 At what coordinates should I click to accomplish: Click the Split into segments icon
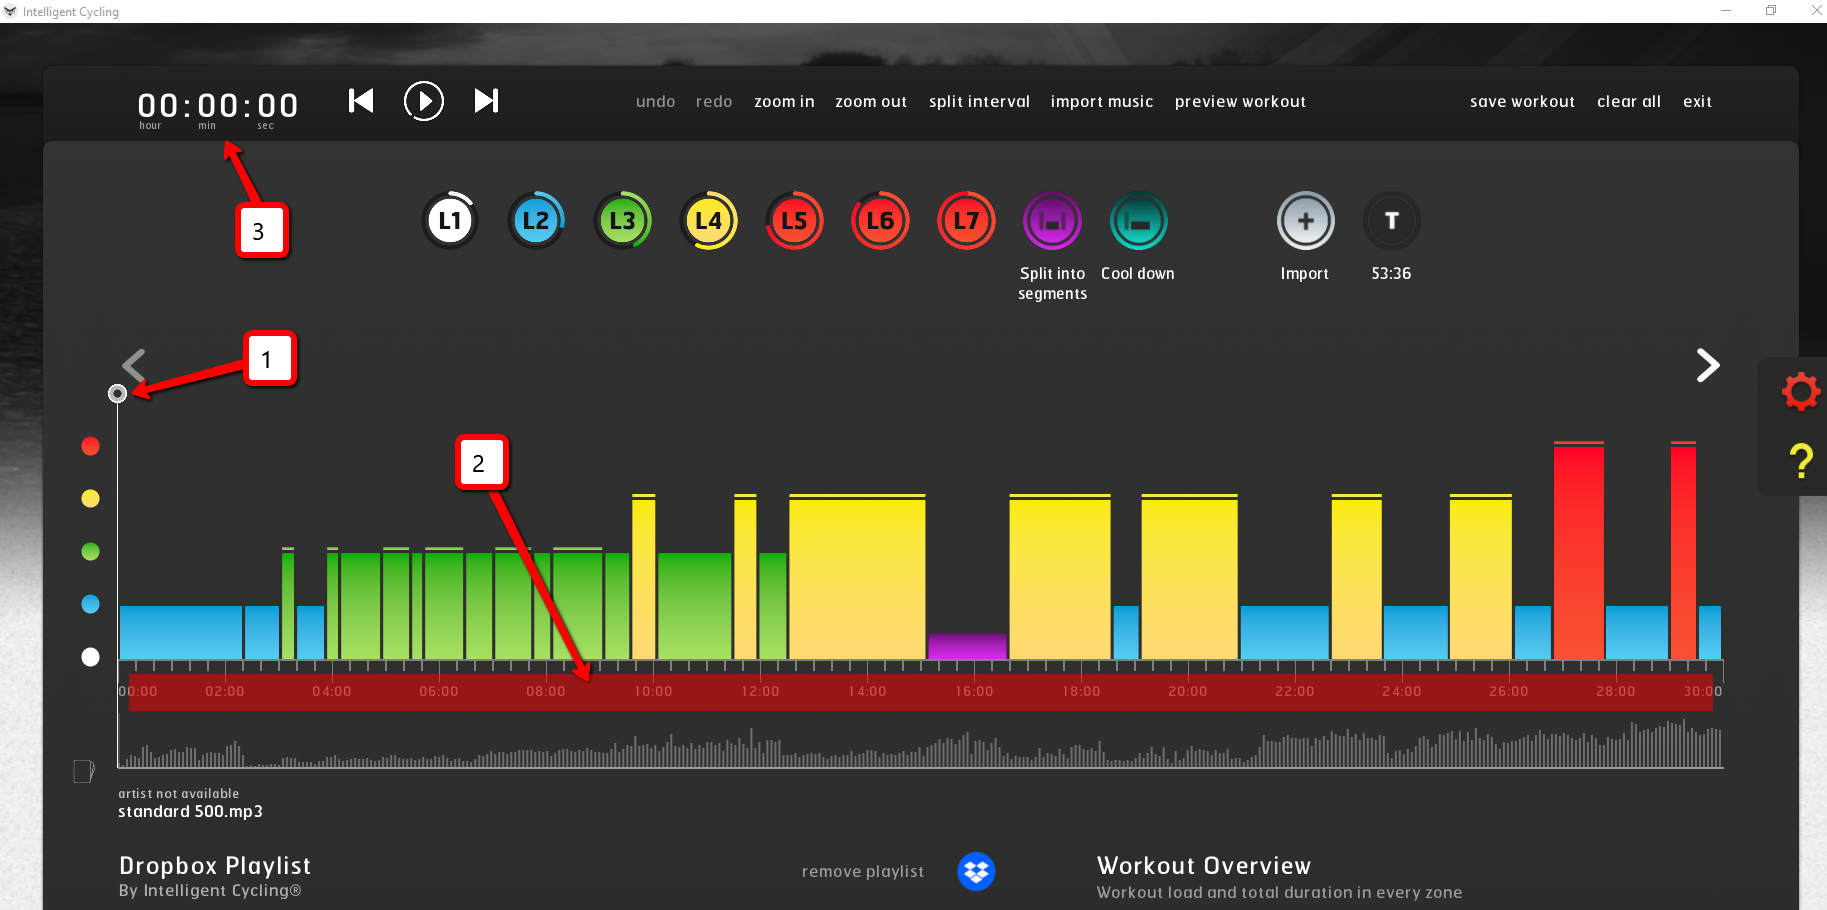click(x=1052, y=221)
